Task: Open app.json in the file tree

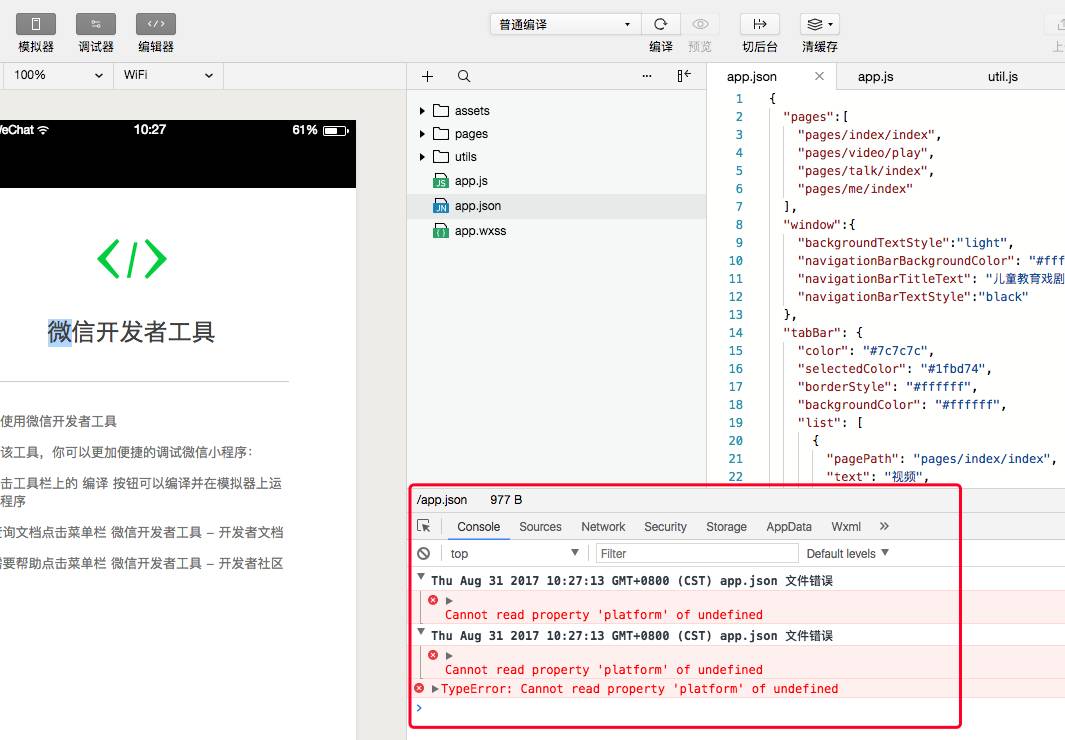Action: click(556, 206)
